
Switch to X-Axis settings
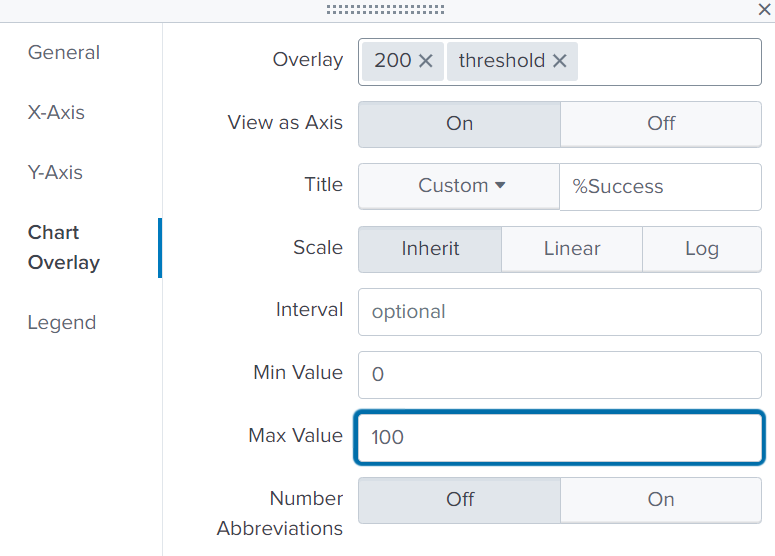(x=56, y=113)
